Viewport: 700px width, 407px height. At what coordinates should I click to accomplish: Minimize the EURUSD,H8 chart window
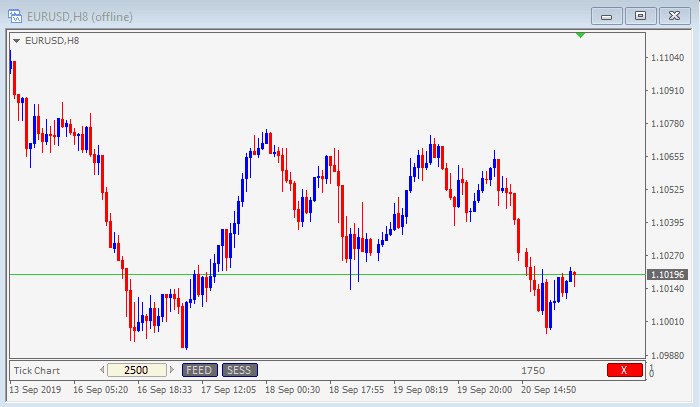606,15
